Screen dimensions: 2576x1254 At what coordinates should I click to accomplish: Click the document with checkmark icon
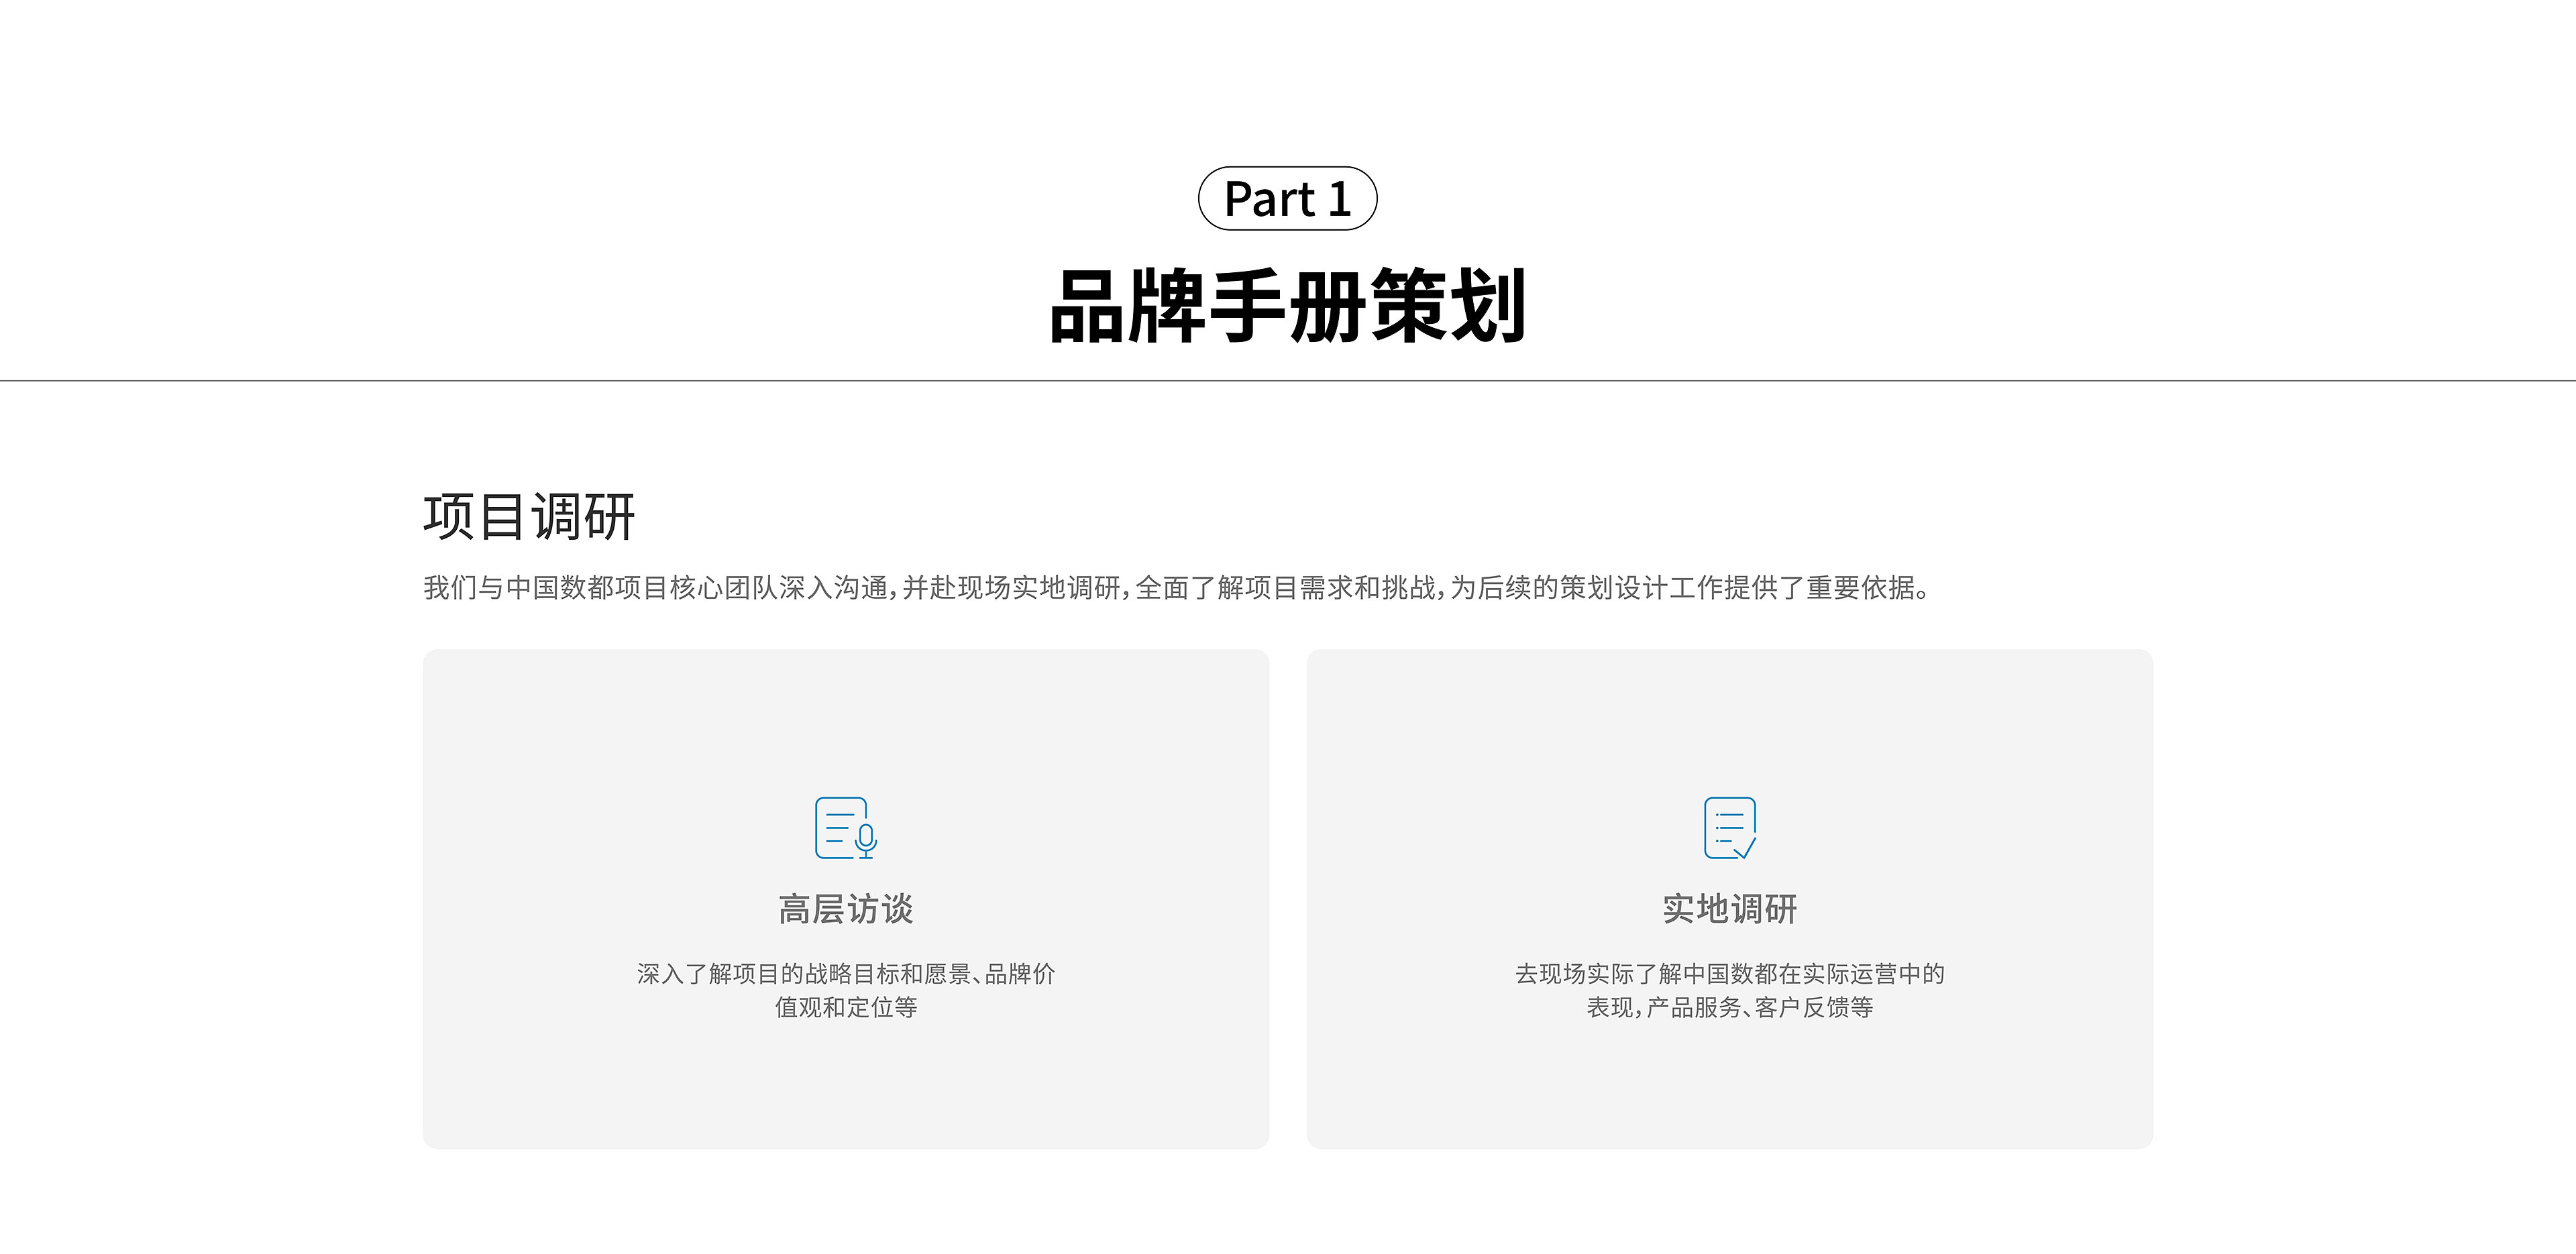coord(1729,827)
